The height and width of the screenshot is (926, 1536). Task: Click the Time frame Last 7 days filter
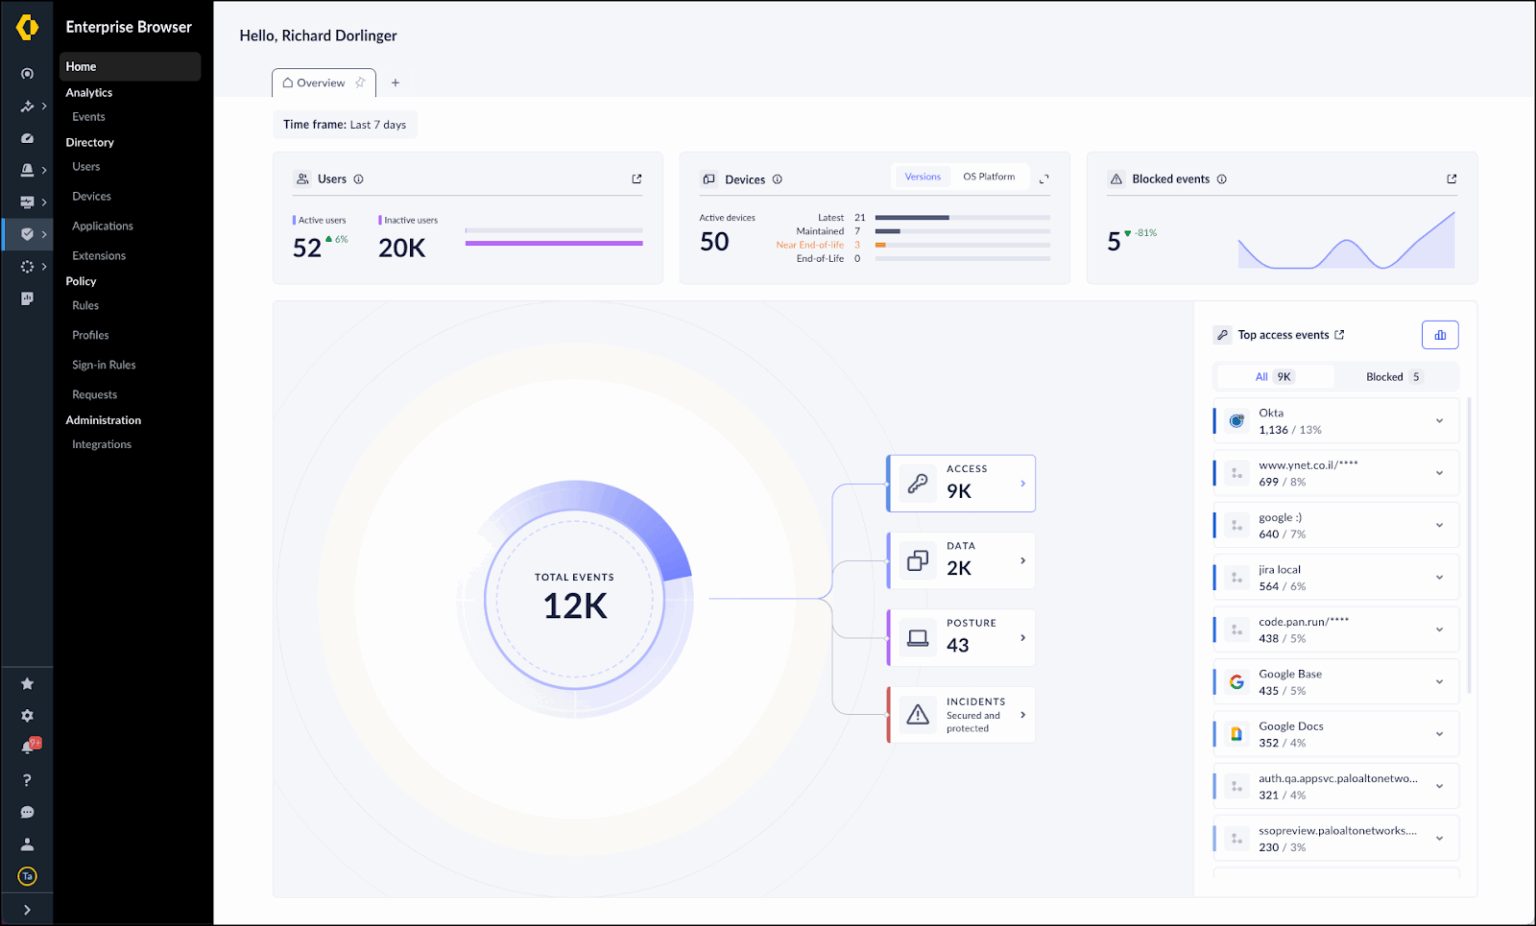pyautogui.click(x=345, y=124)
